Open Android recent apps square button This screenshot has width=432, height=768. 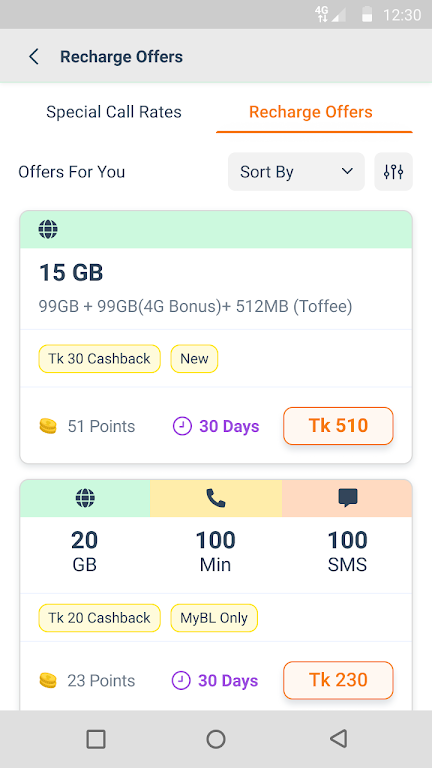[96, 739]
